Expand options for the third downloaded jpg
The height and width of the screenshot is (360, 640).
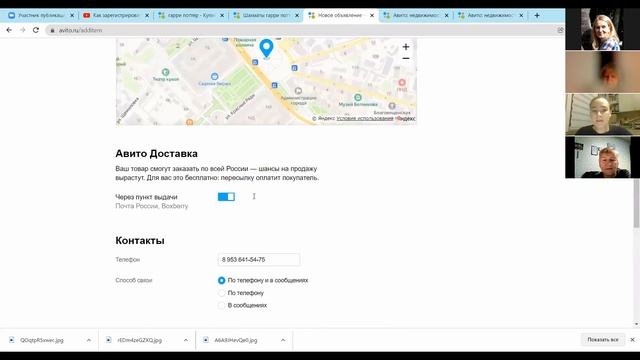pyautogui.click(x=283, y=340)
